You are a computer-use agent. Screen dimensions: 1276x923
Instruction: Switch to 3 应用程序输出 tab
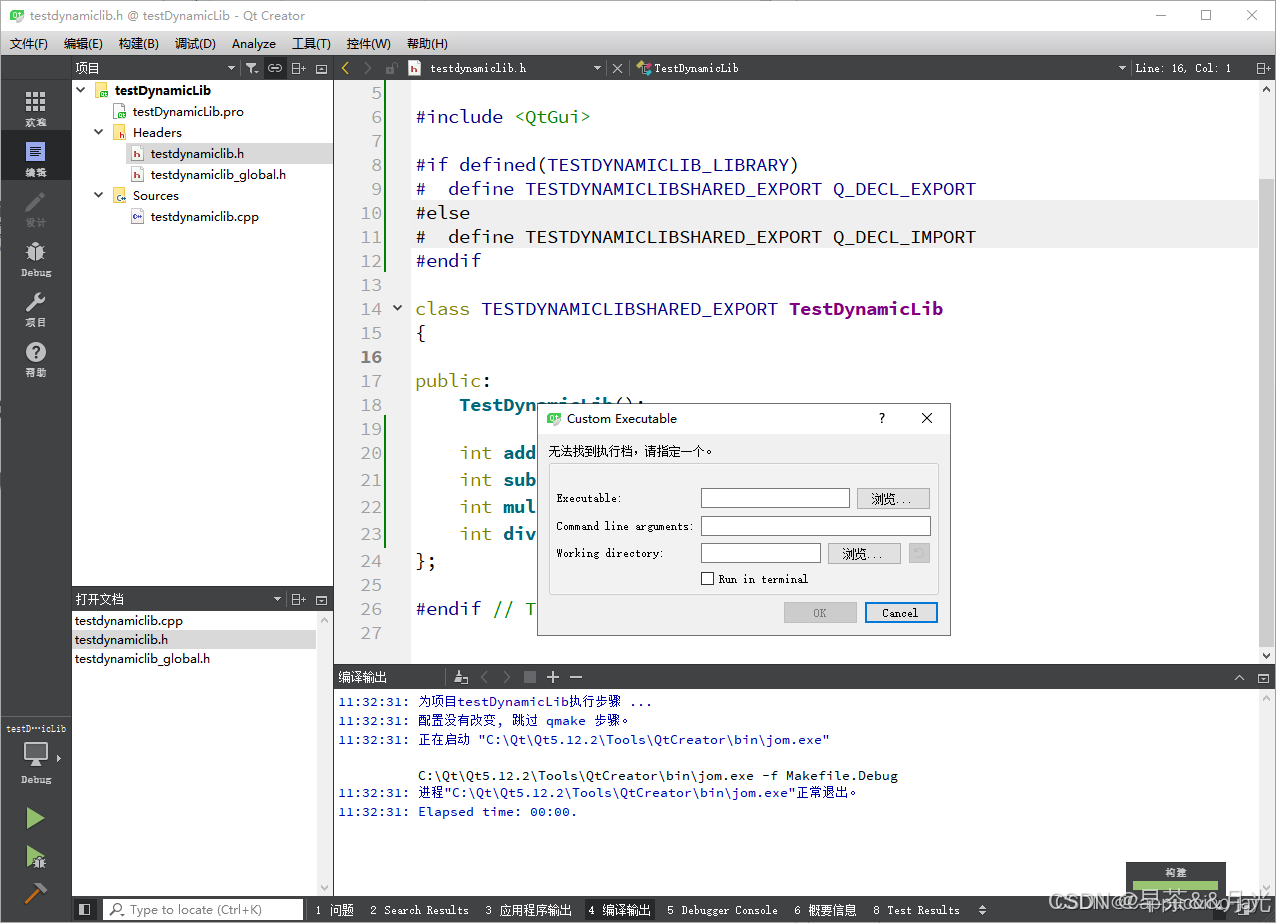click(528, 910)
